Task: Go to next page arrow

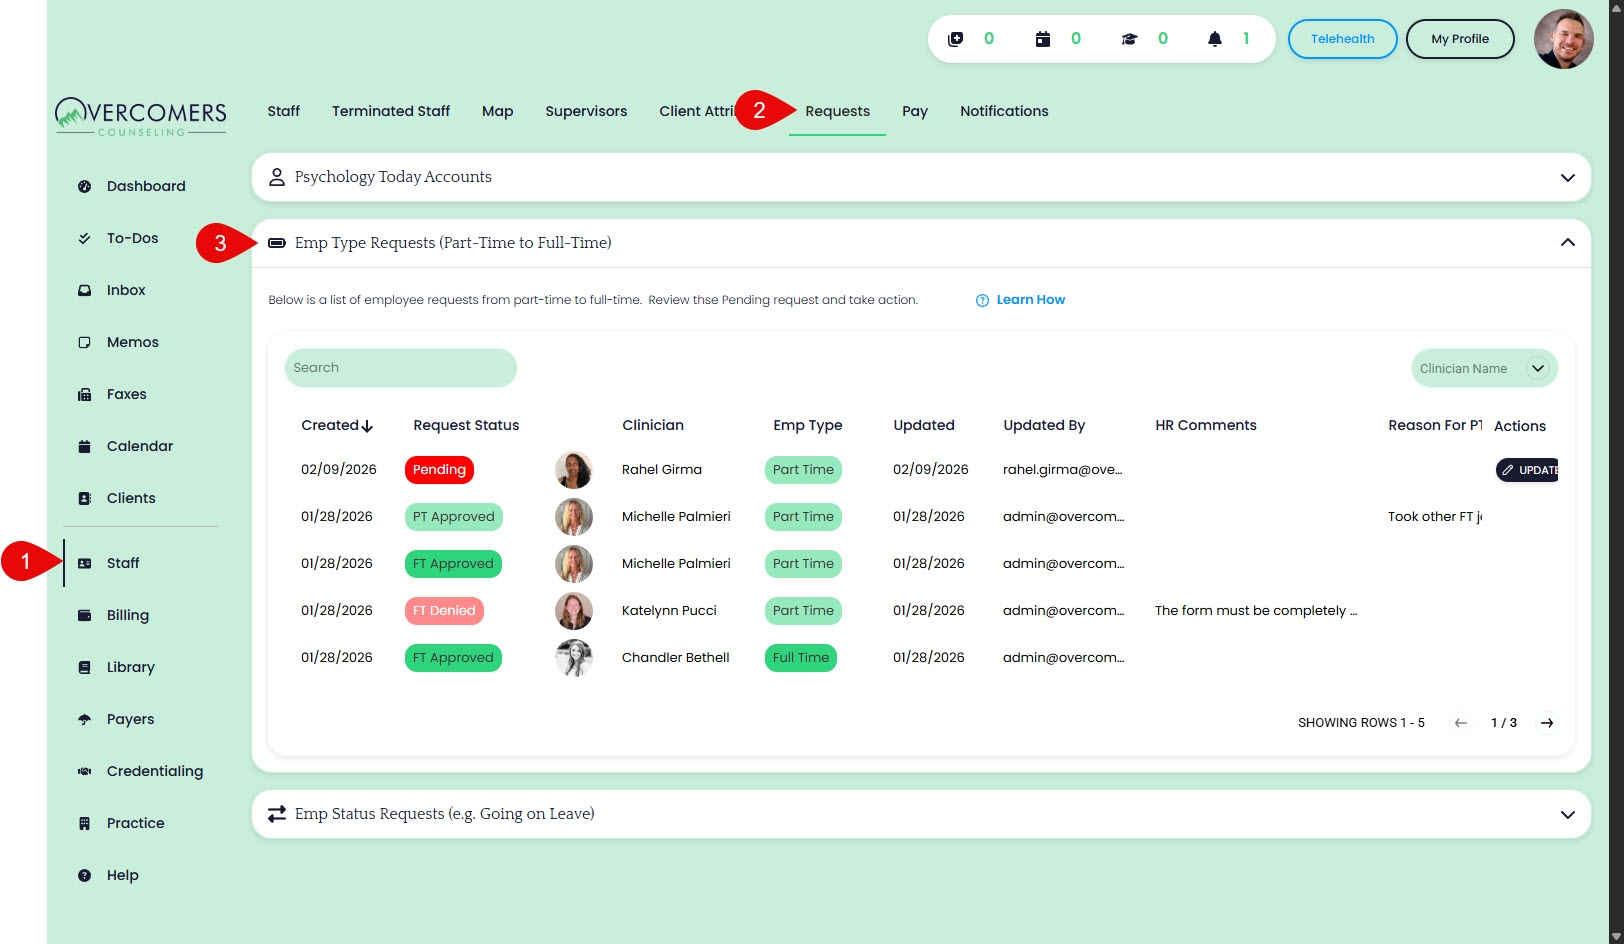Action: [1547, 723]
